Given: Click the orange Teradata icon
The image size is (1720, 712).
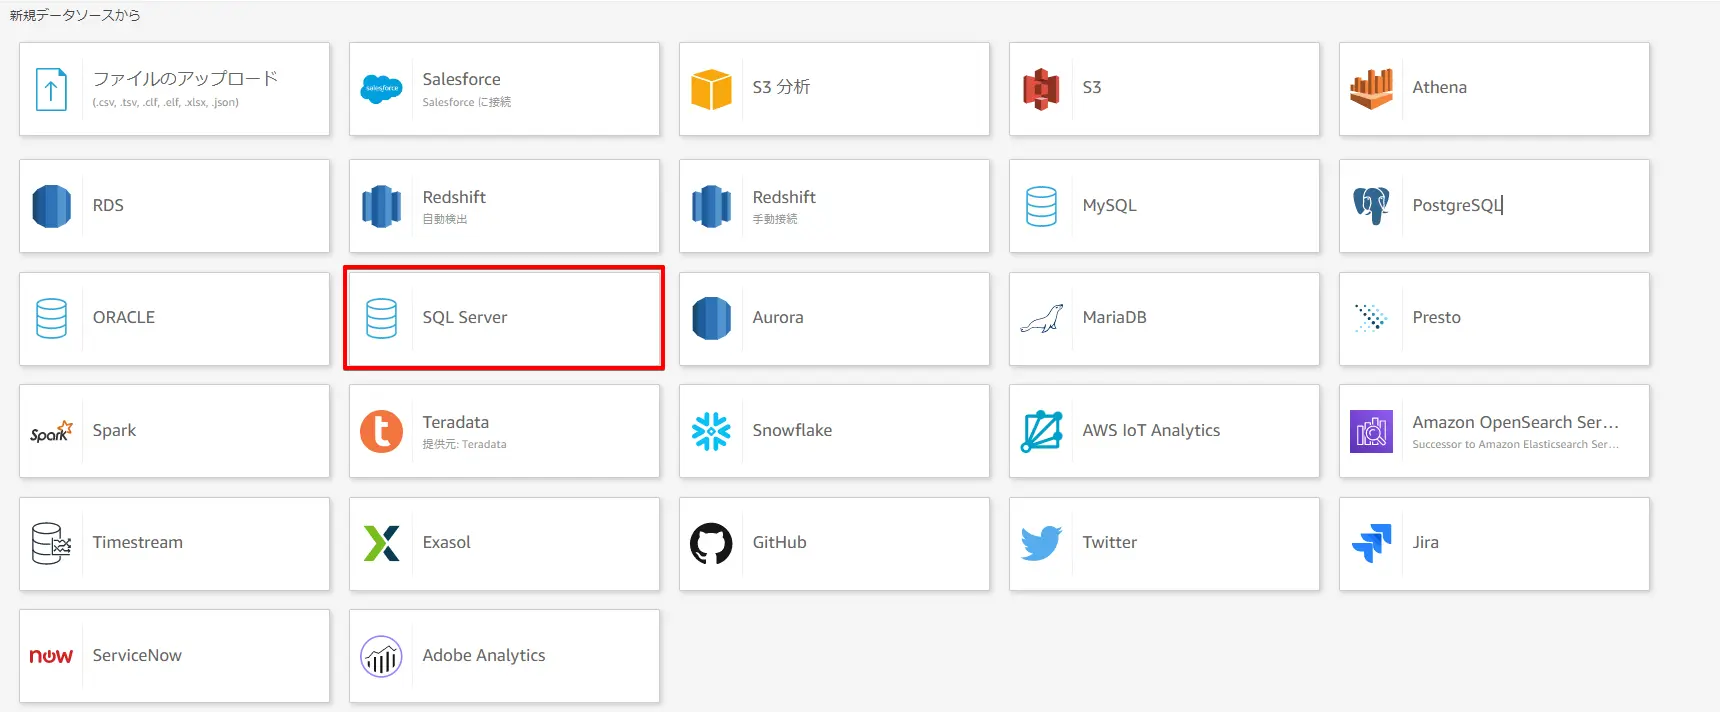Looking at the screenshot, I should pos(381,431).
